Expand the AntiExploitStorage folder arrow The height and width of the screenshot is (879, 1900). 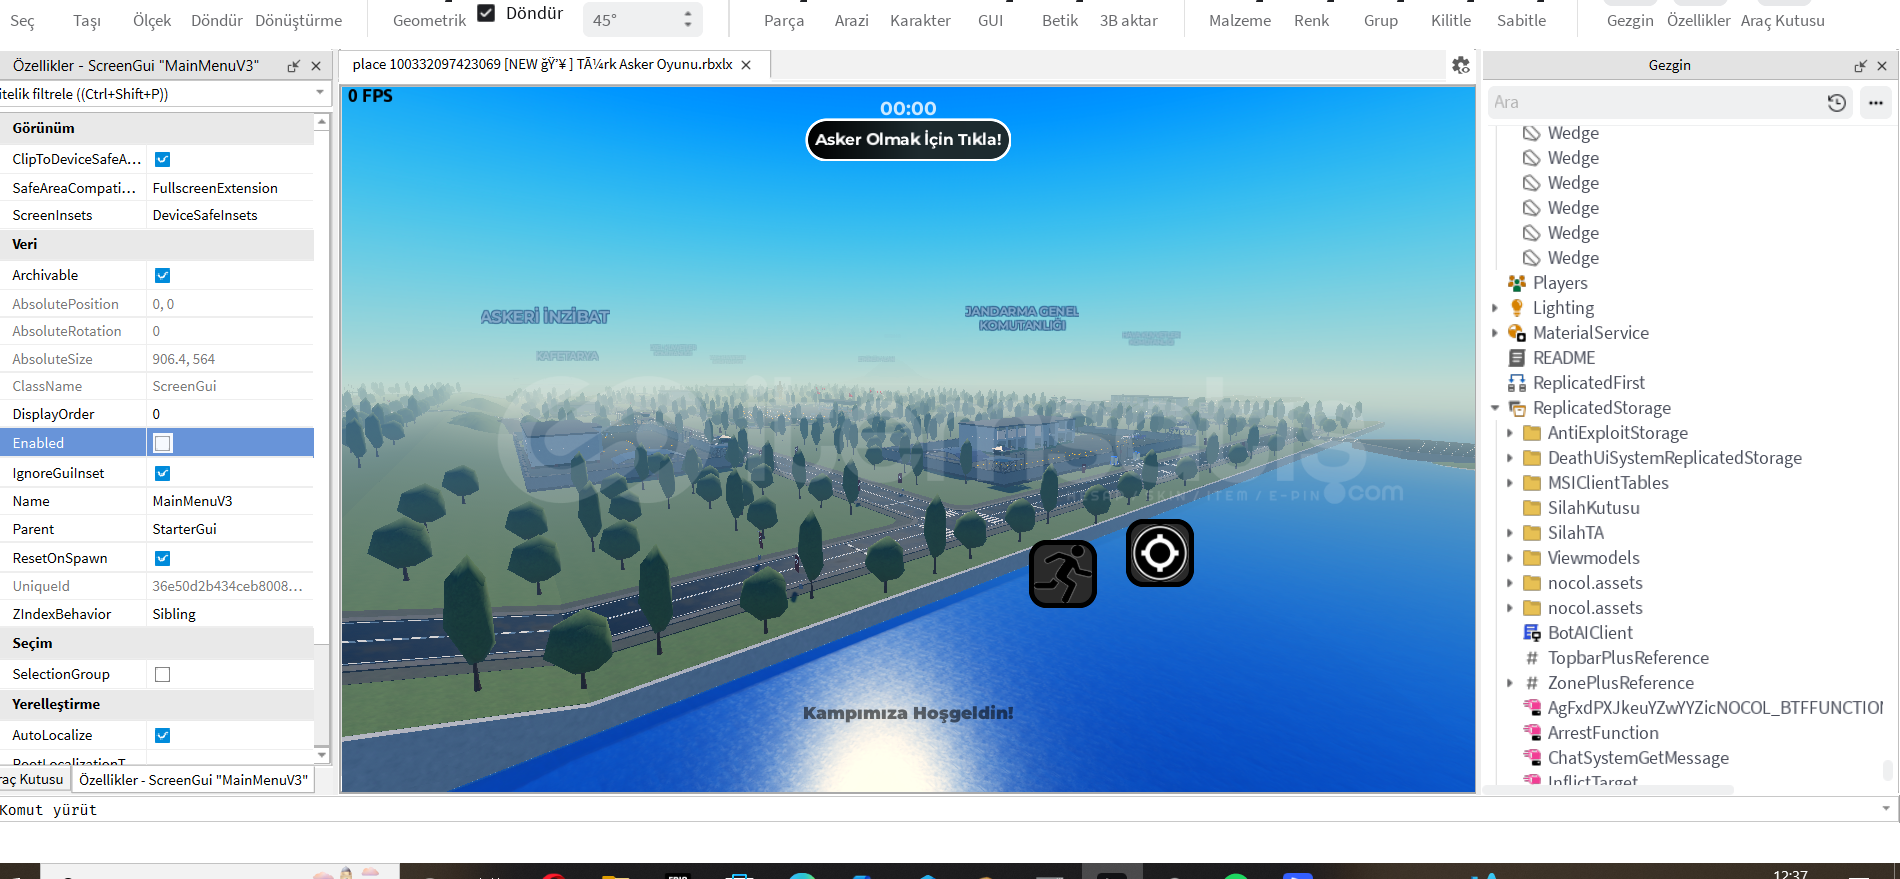(1510, 433)
